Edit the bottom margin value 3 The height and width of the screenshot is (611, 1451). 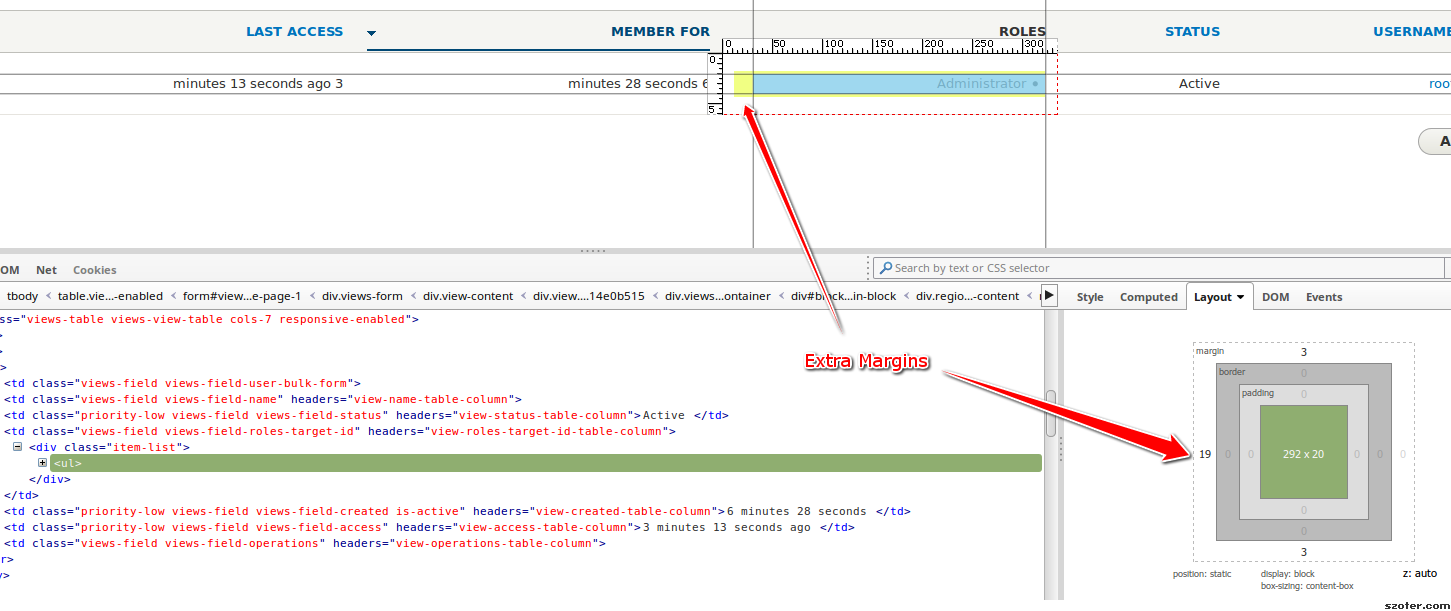pos(1303,552)
